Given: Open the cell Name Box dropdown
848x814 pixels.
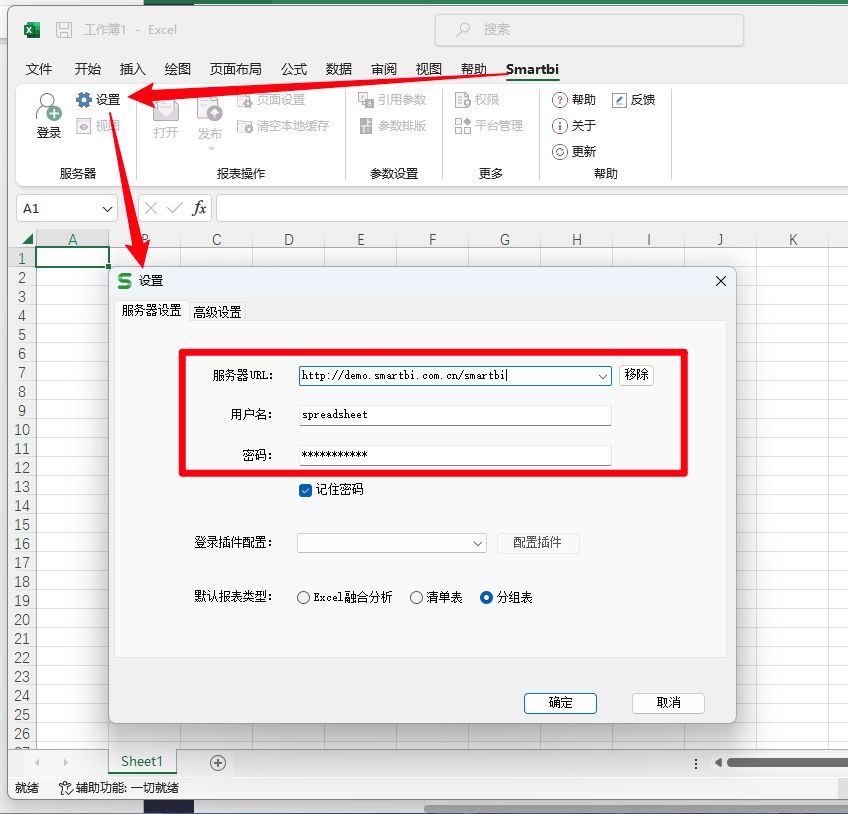Looking at the screenshot, I should point(108,207).
